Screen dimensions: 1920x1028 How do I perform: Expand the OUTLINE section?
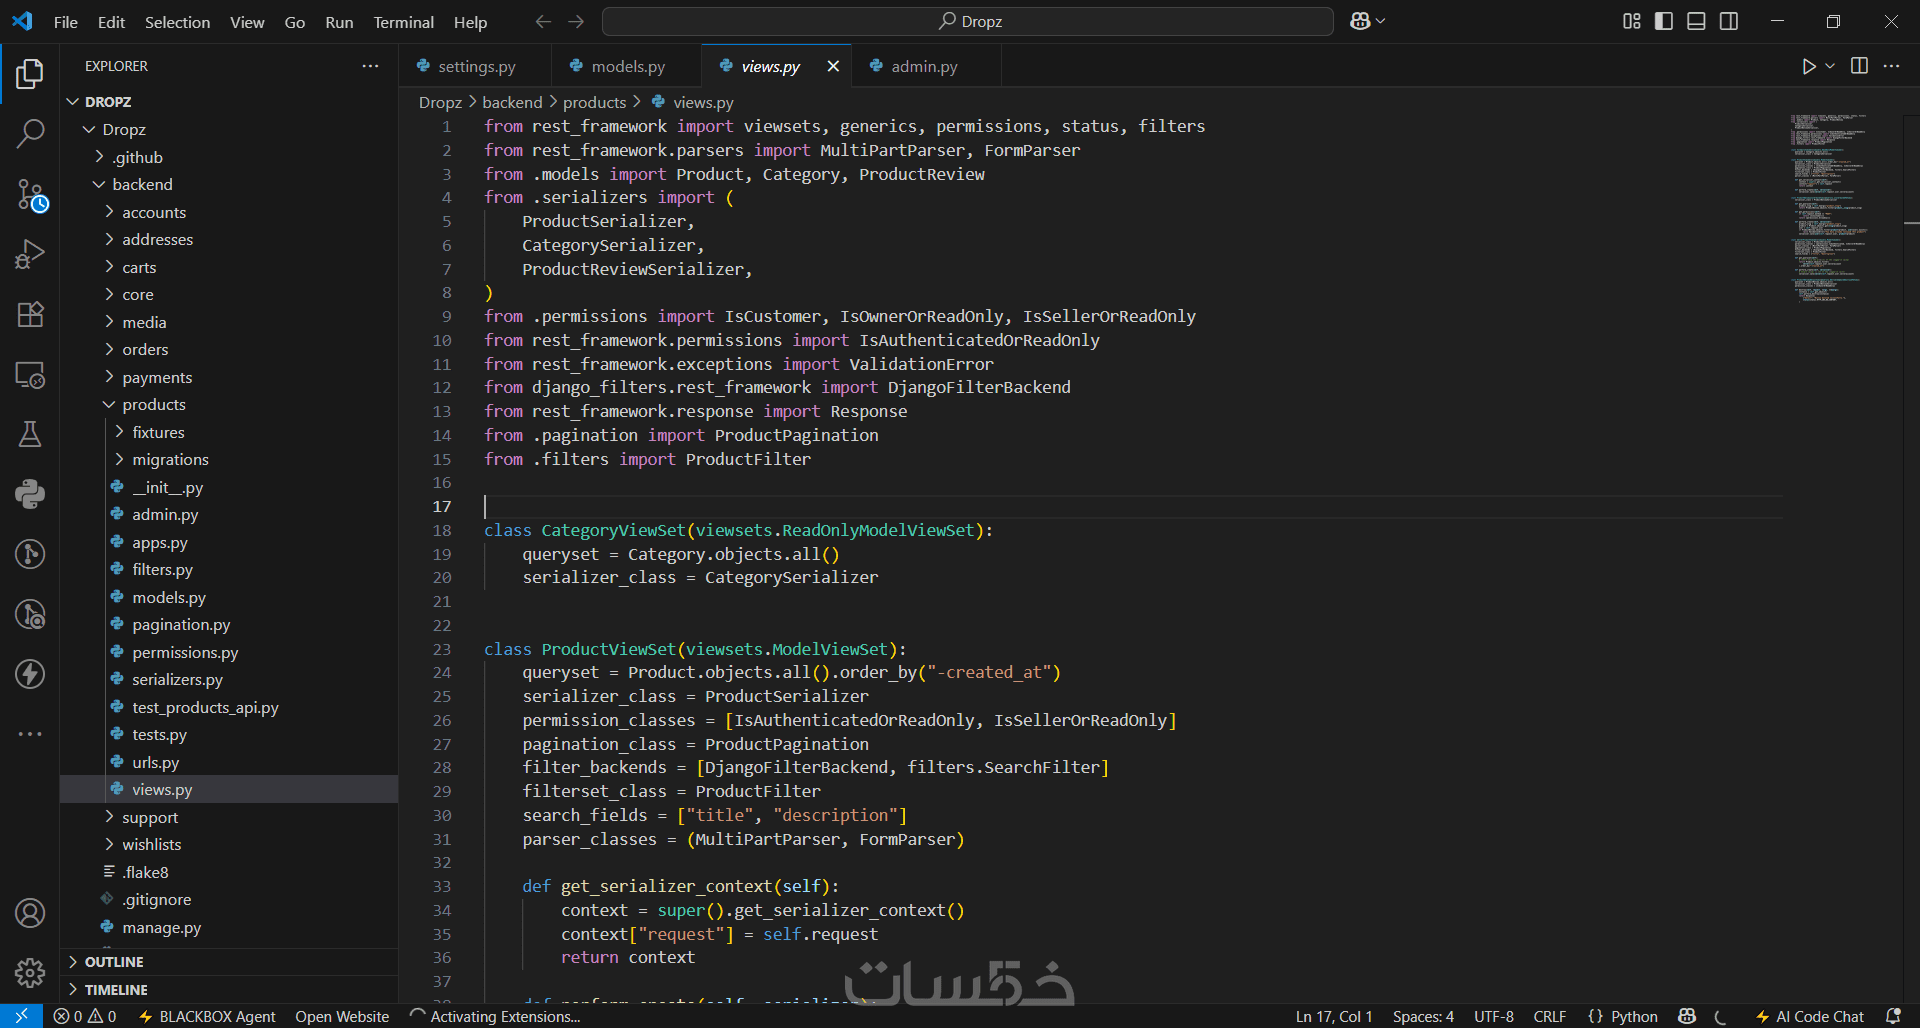point(229,962)
